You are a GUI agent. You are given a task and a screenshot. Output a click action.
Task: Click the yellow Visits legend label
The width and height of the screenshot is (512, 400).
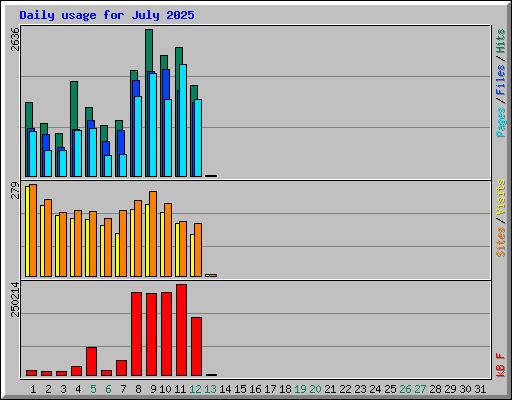point(501,198)
